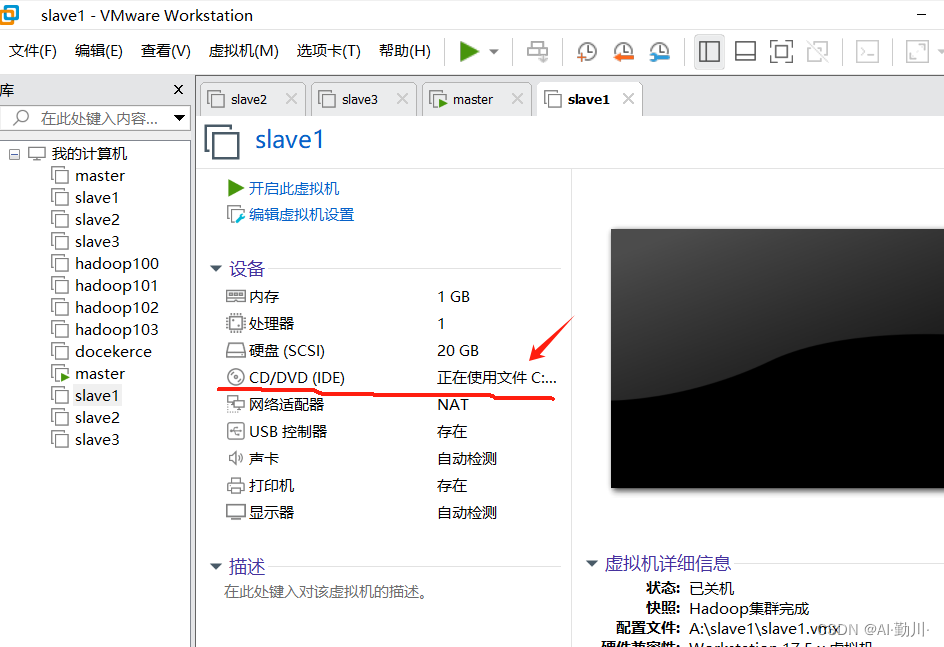Click the green power-on play button in toolbar
The width and height of the screenshot is (944, 647).
(469, 51)
